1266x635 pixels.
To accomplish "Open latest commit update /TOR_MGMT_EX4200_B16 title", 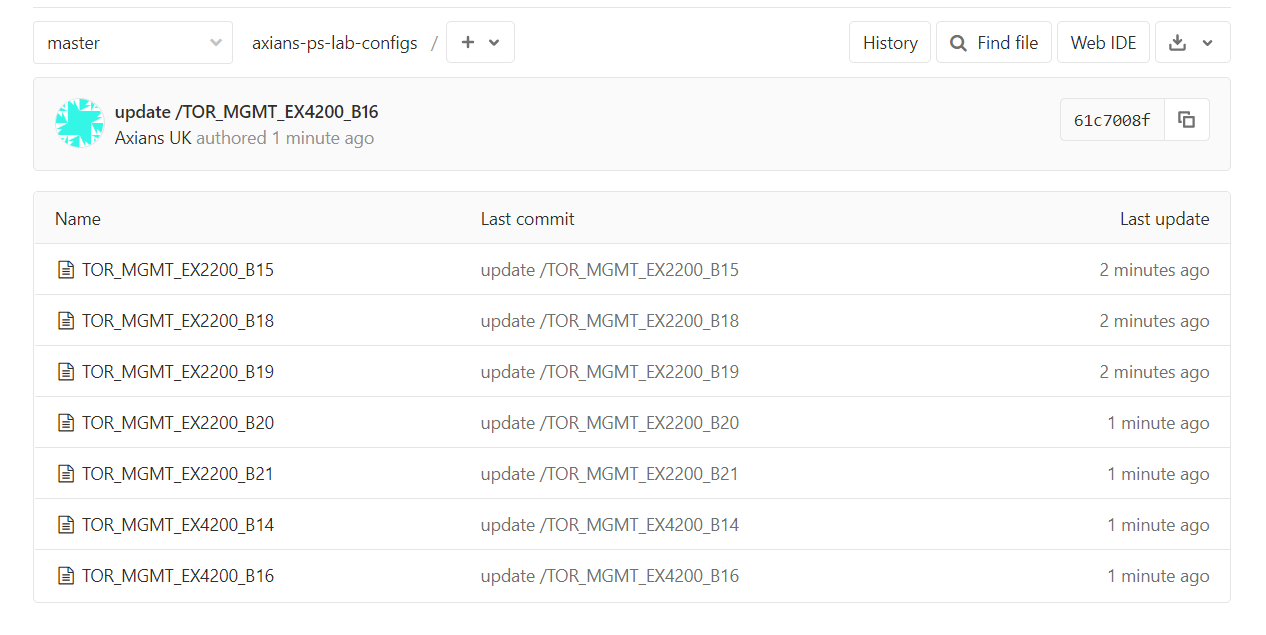I will tap(246, 112).
